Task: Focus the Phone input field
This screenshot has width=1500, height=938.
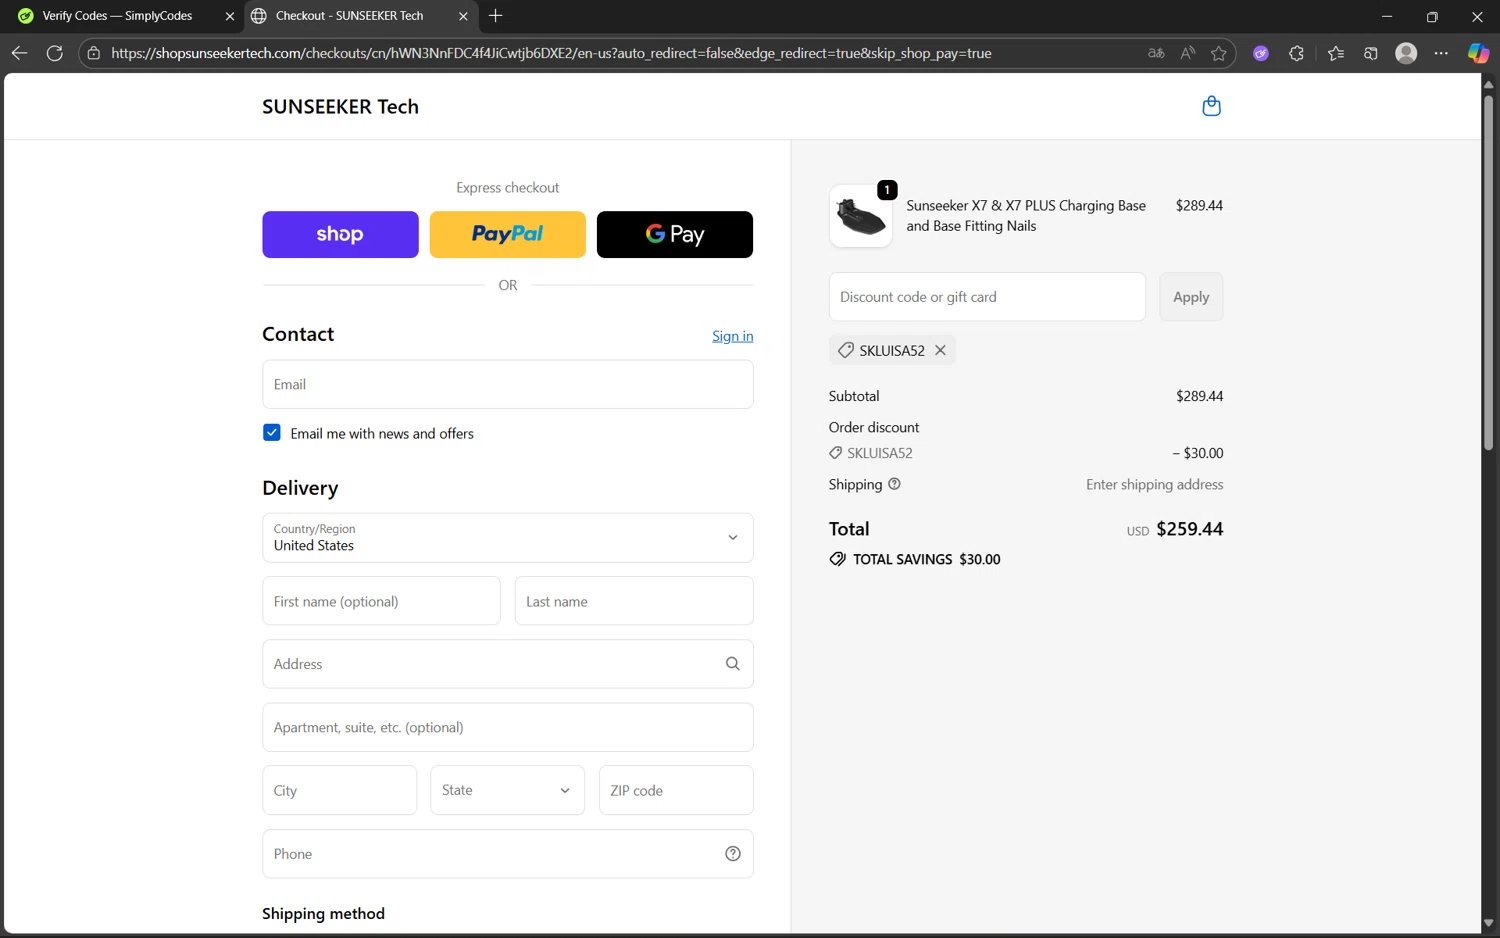Action: 508,854
